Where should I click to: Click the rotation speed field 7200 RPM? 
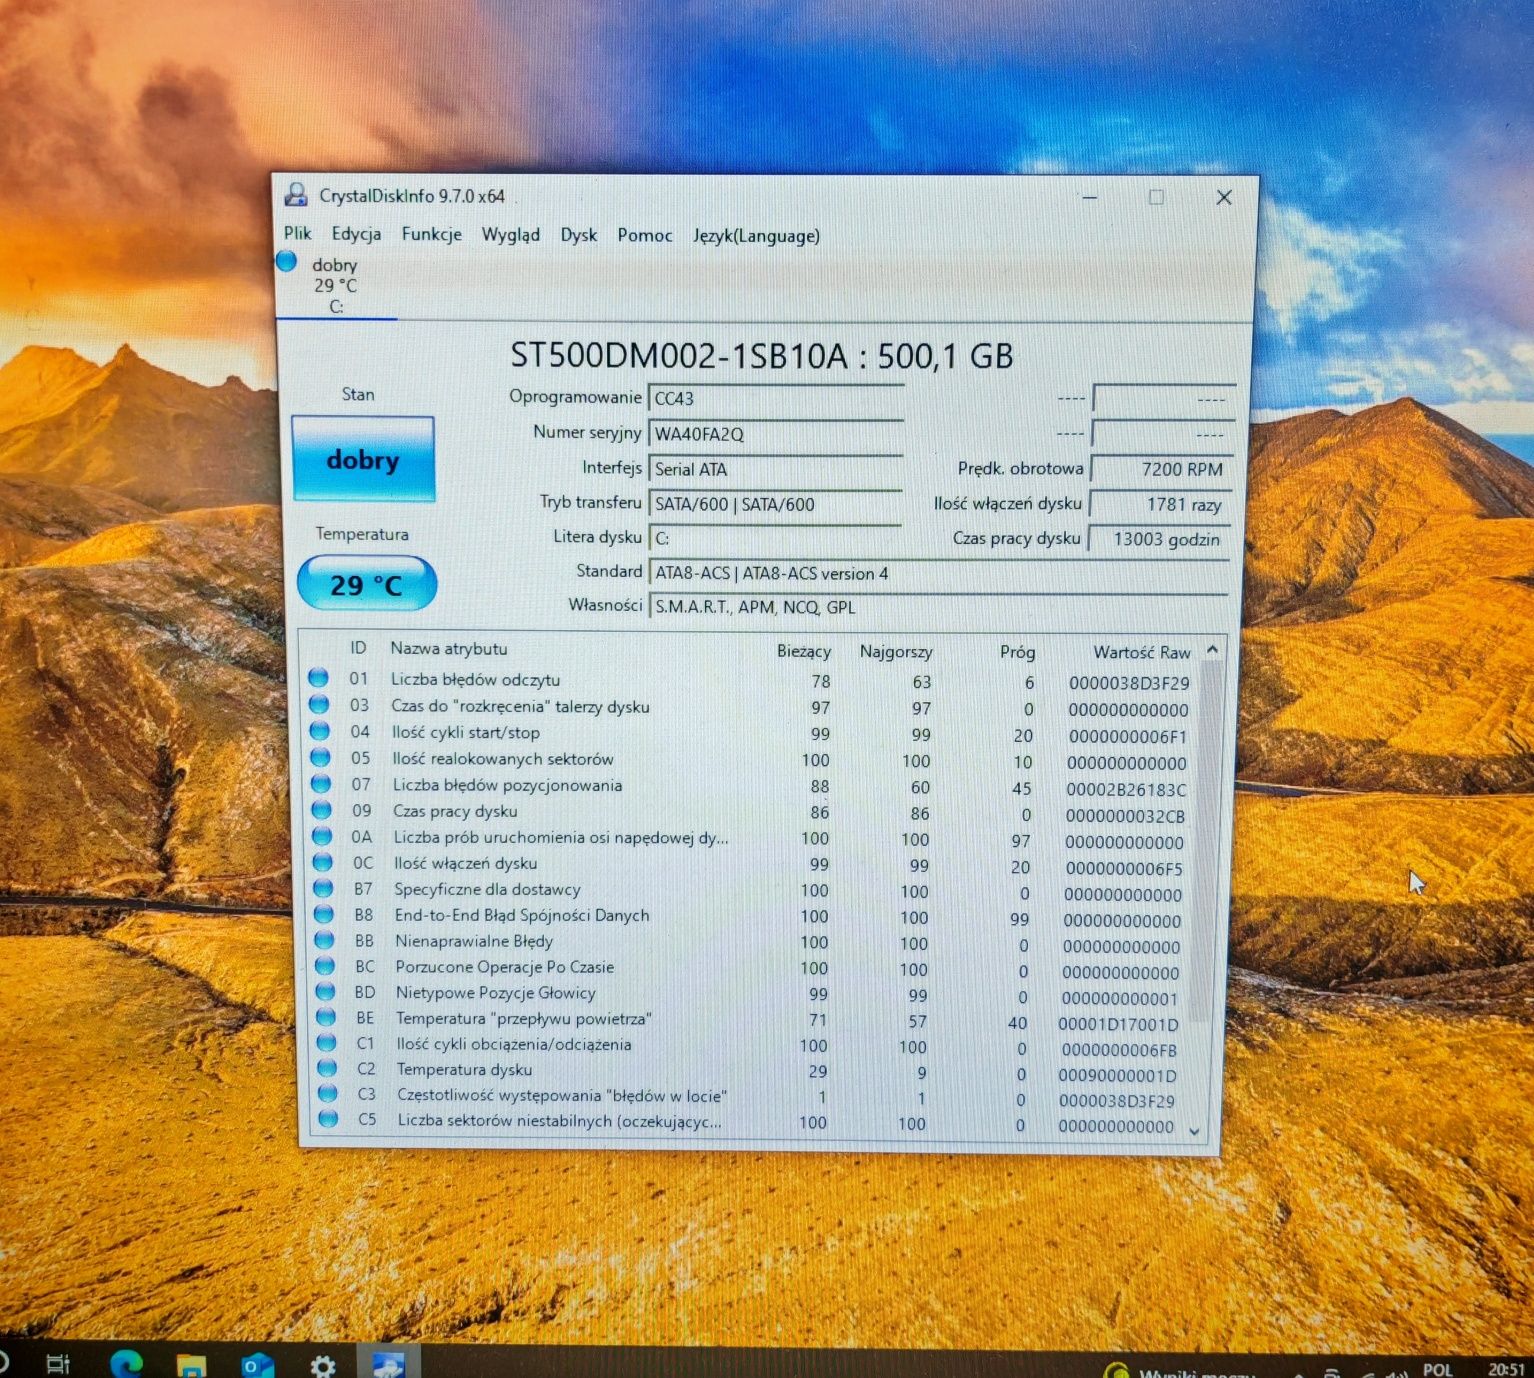1161,469
